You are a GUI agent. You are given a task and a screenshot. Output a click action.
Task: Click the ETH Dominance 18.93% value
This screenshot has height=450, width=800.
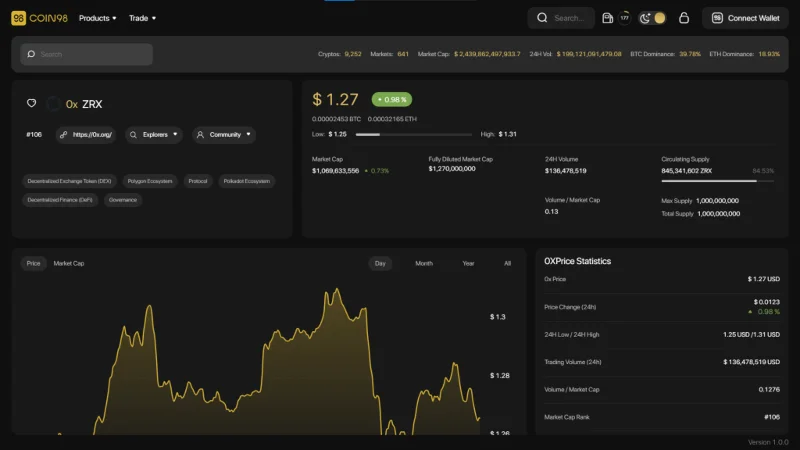point(769,54)
